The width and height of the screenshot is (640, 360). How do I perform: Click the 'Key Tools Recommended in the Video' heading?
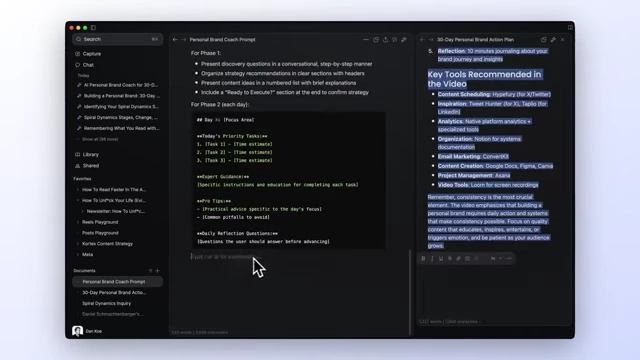coord(484,79)
